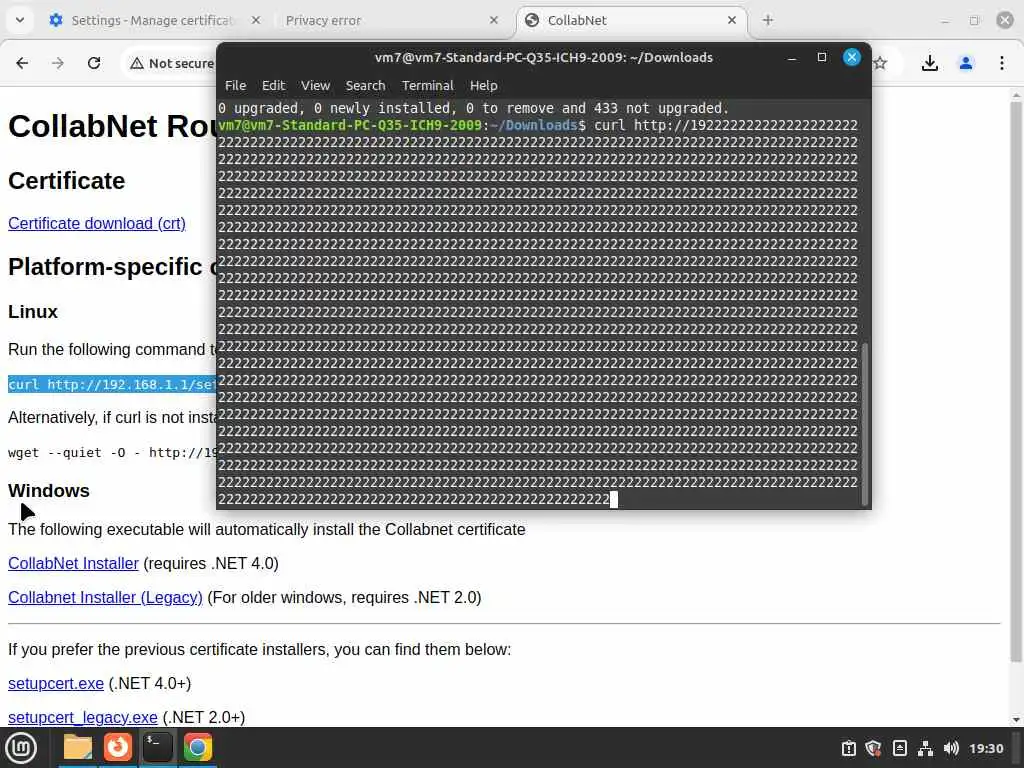Screen dimensions: 1024x768
Task: Close the Settings tab
Action: [x=256, y=20]
